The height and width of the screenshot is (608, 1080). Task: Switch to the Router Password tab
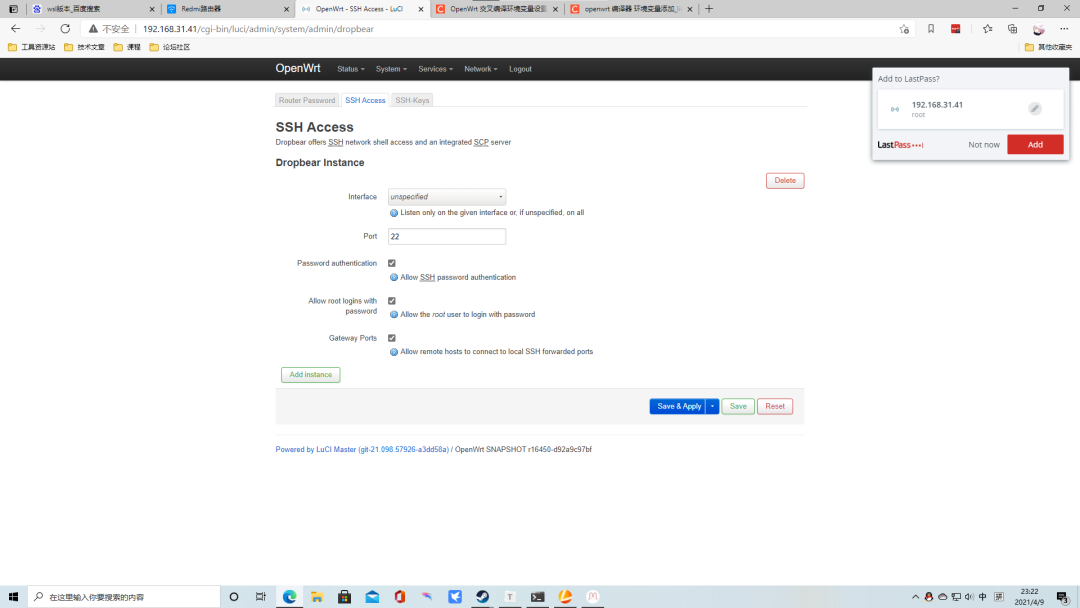click(307, 101)
